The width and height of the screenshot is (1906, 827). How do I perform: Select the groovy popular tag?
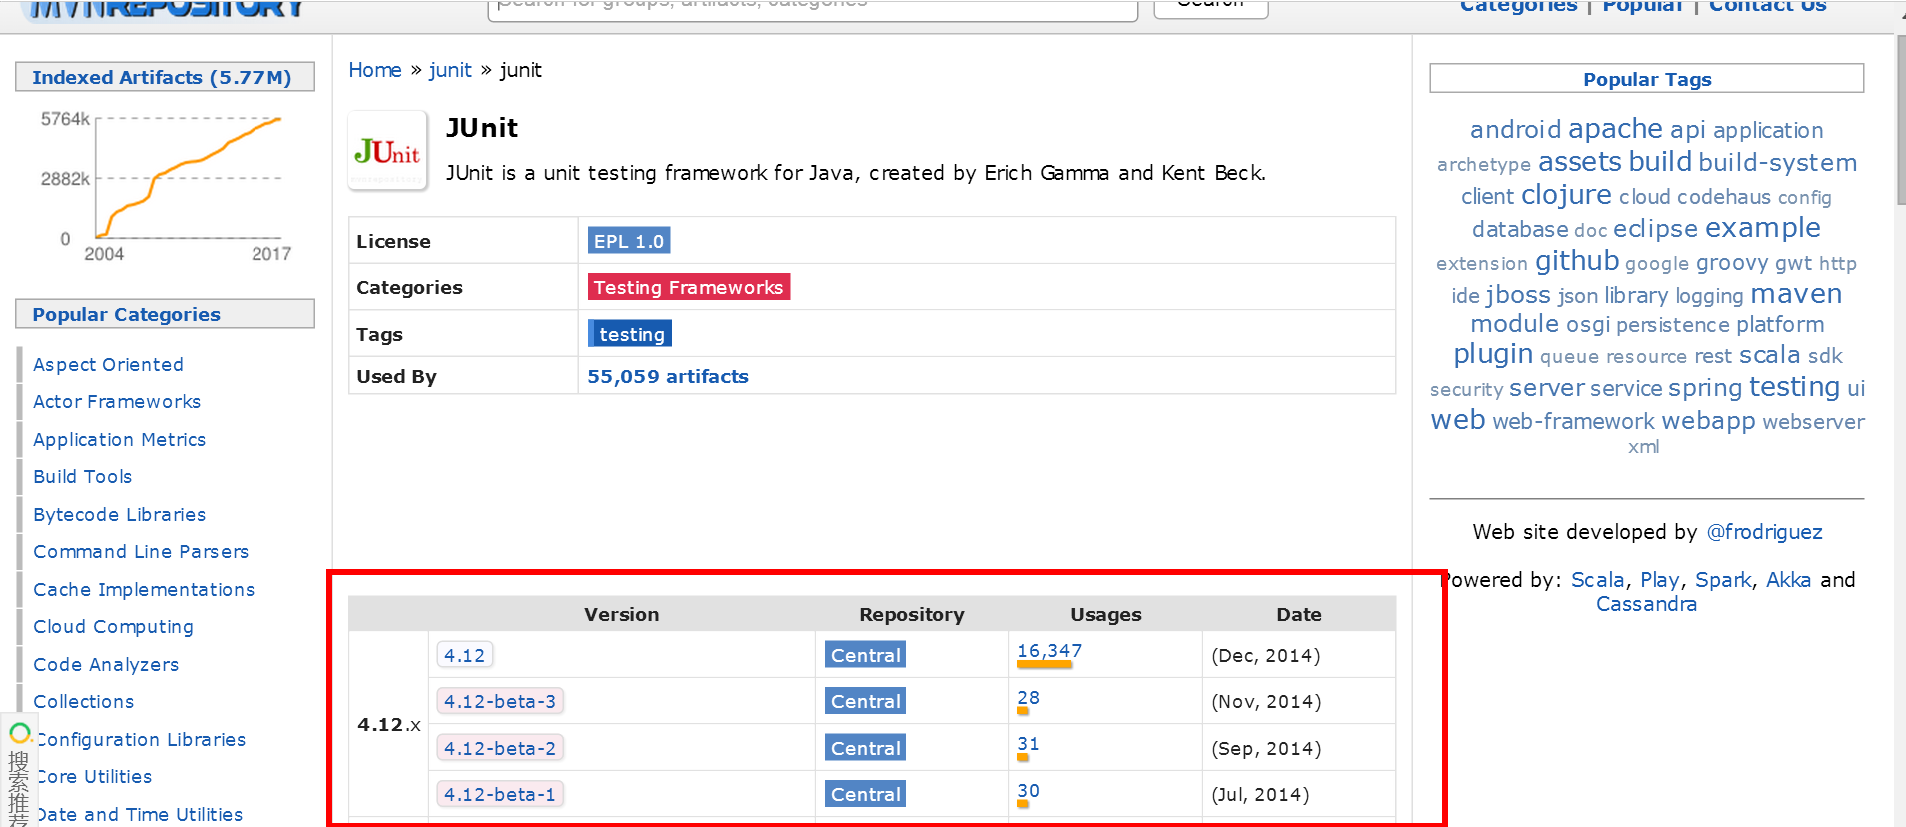click(1732, 263)
